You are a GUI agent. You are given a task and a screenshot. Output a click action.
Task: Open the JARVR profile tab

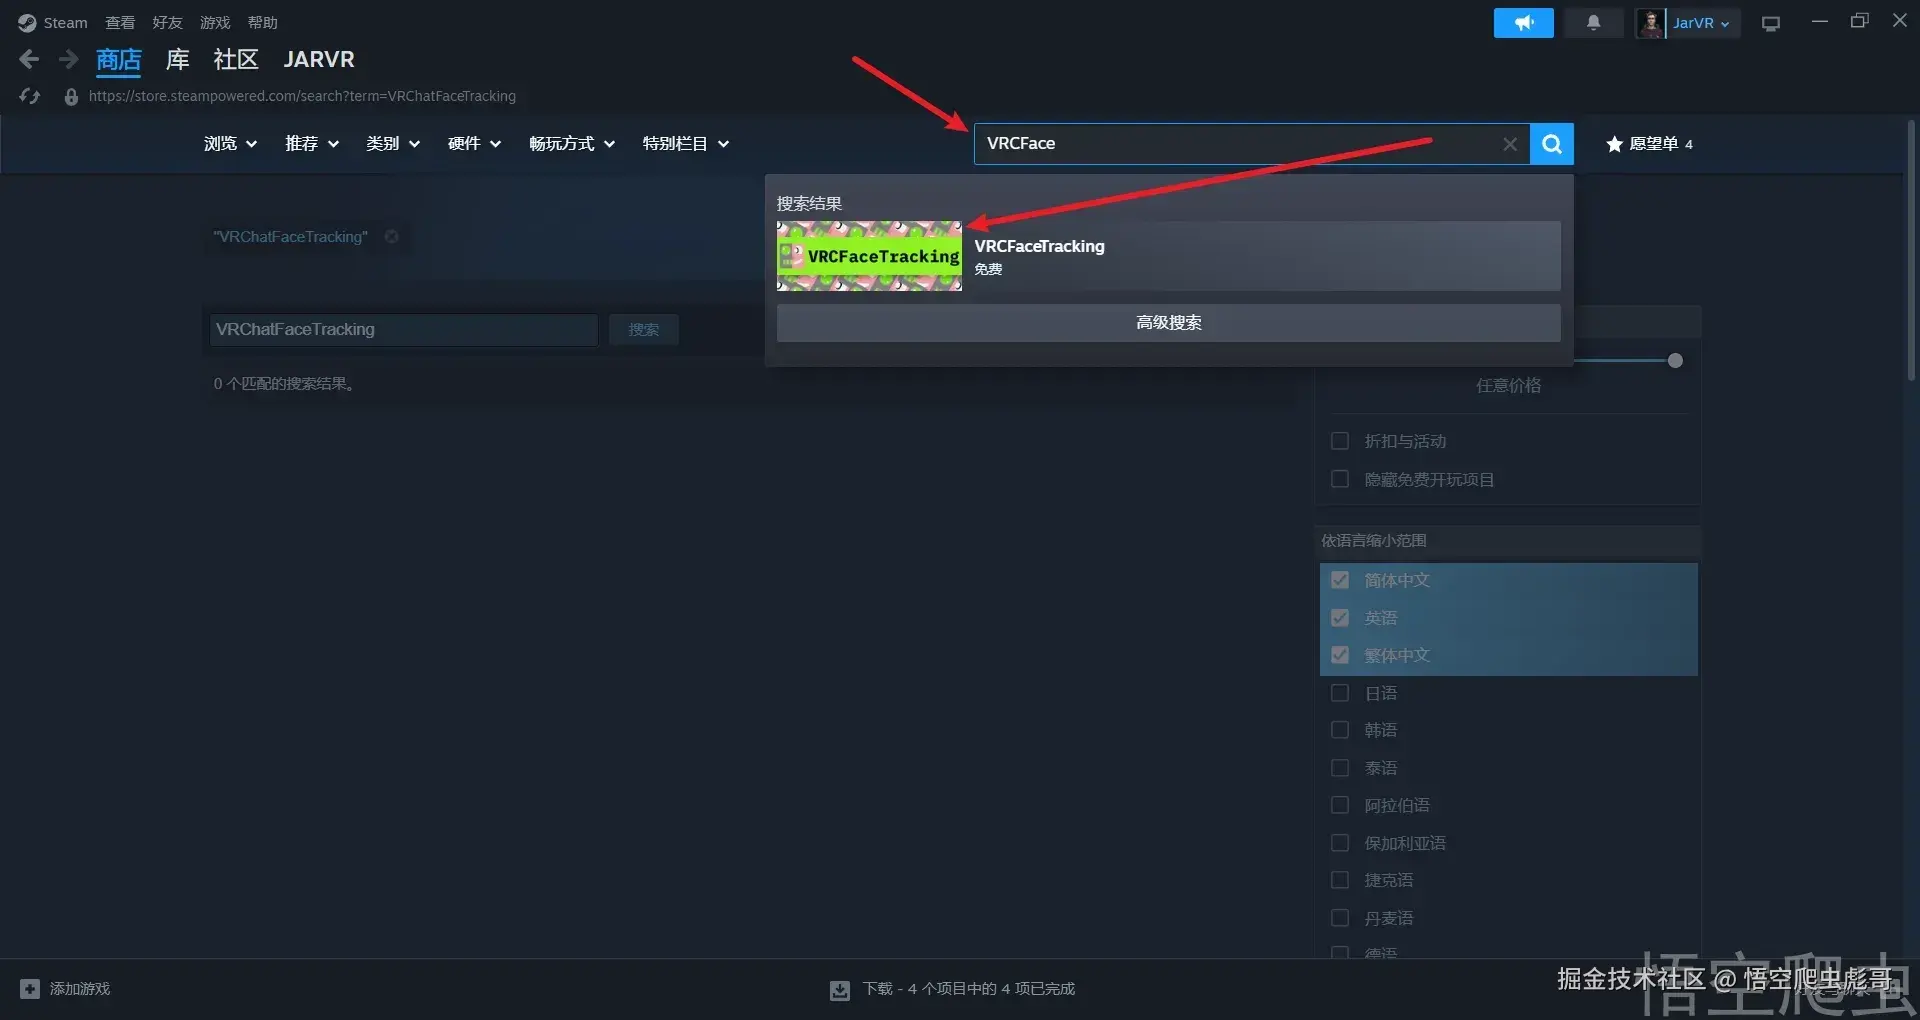click(319, 60)
